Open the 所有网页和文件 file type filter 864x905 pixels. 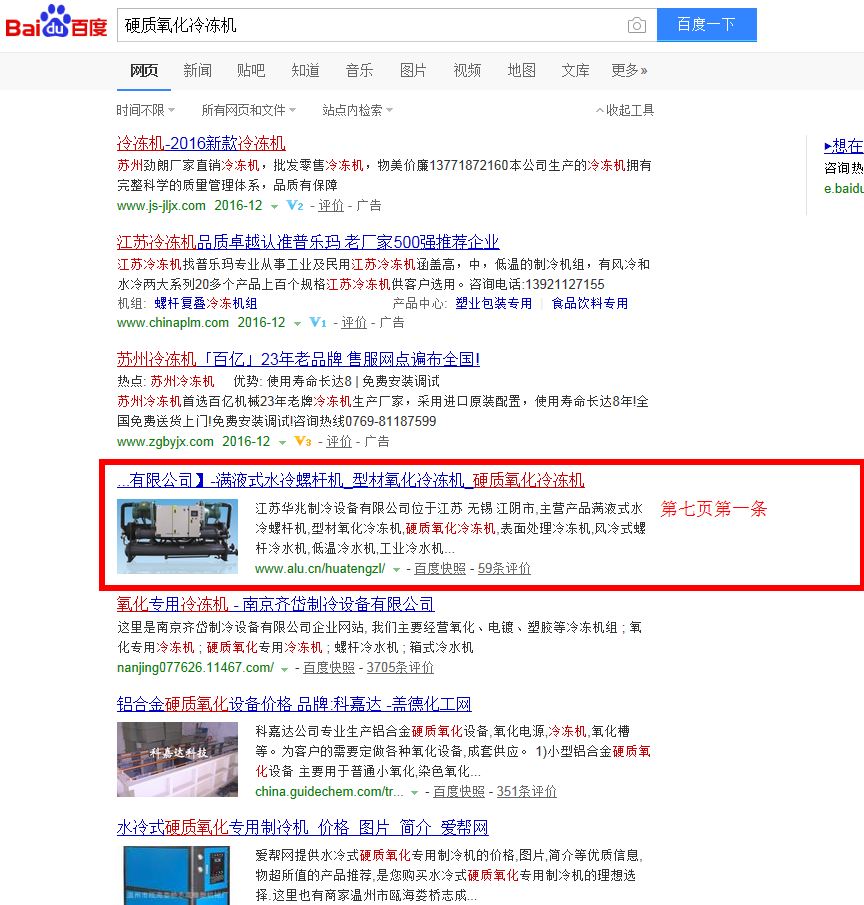tap(248, 110)
